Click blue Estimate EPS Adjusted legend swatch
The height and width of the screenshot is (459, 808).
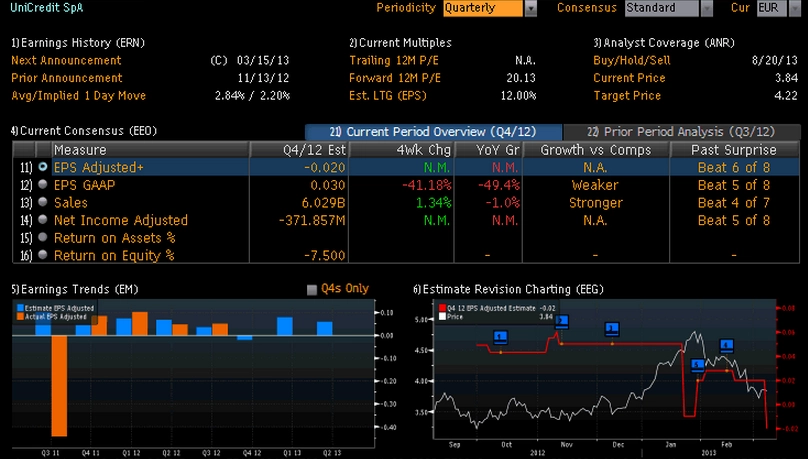tap(20, 308)
